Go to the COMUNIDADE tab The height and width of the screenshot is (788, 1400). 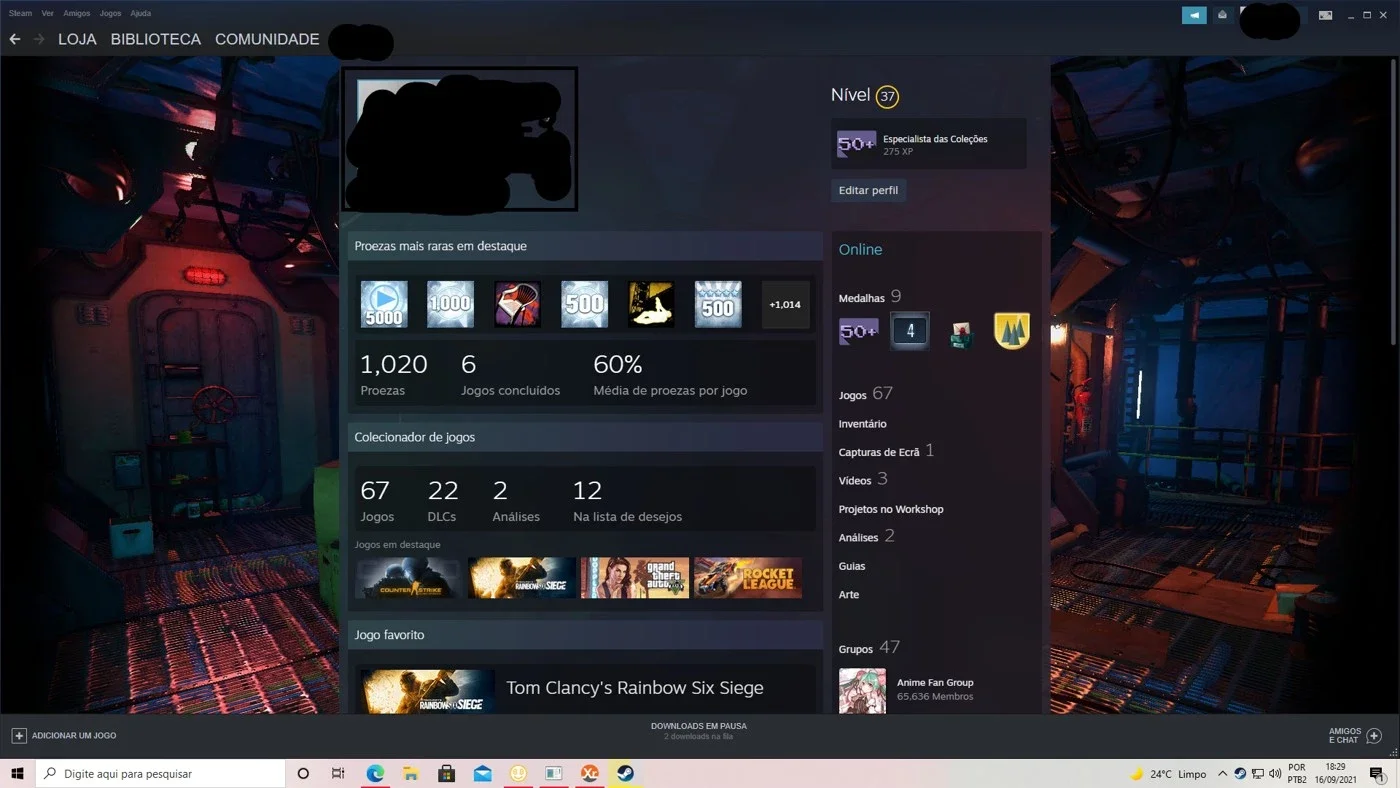click(x=267, y=39)
